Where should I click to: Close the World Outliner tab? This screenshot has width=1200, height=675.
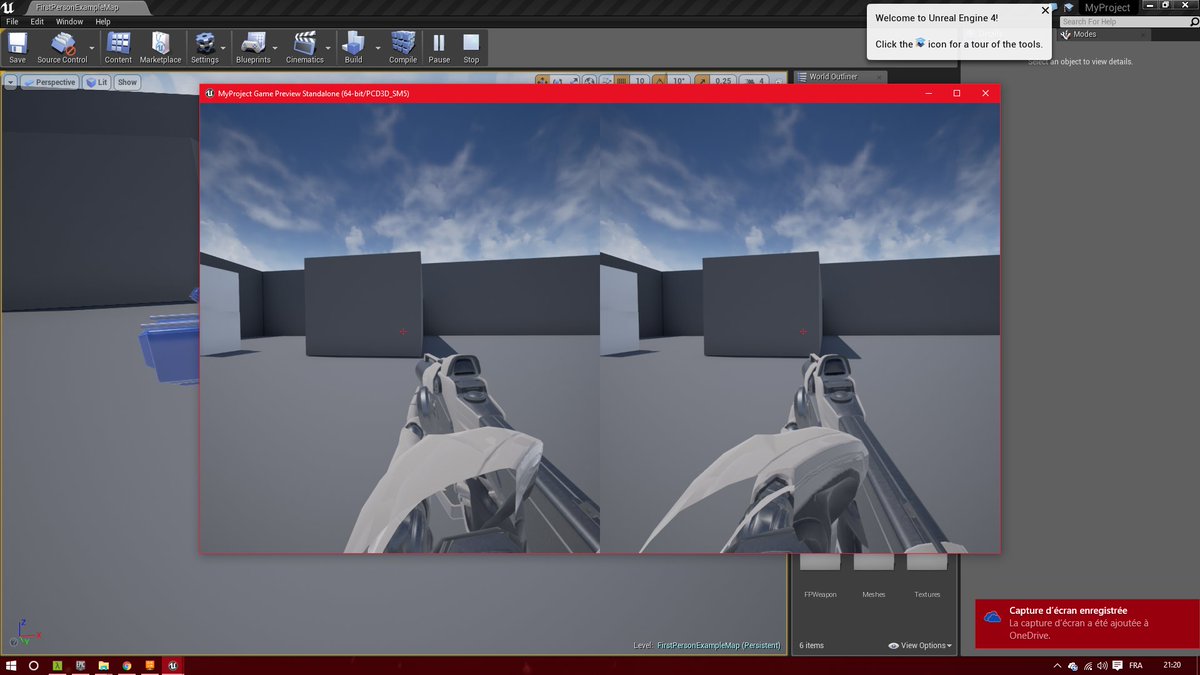[879, 76]
